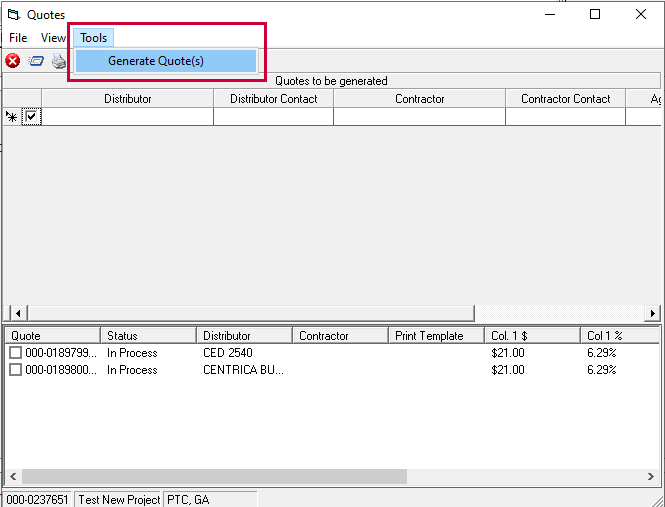
Task: Click the empty Distributor cell in the new row
Action: (127, 117)
